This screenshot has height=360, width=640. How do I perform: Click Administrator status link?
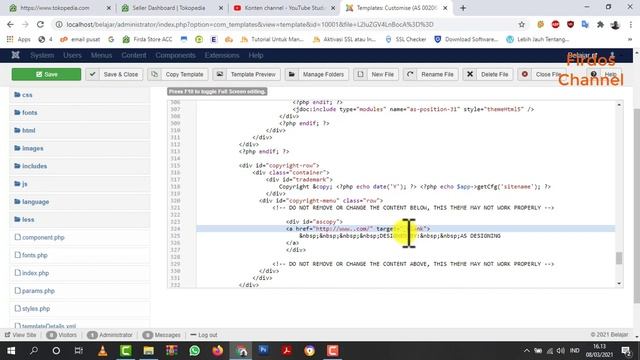110,335
